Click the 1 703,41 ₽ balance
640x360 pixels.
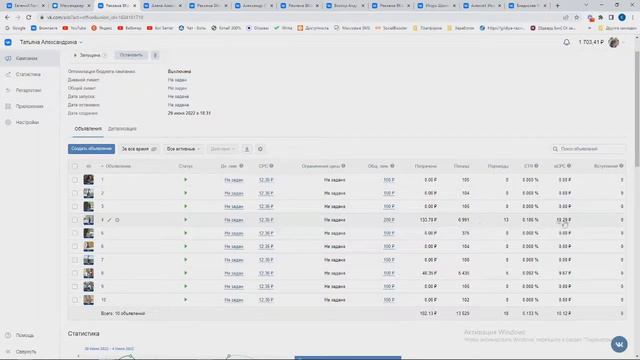click(591, 42)
